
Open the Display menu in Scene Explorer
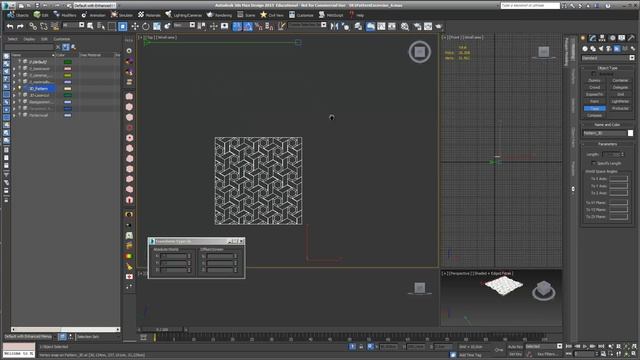29,39
